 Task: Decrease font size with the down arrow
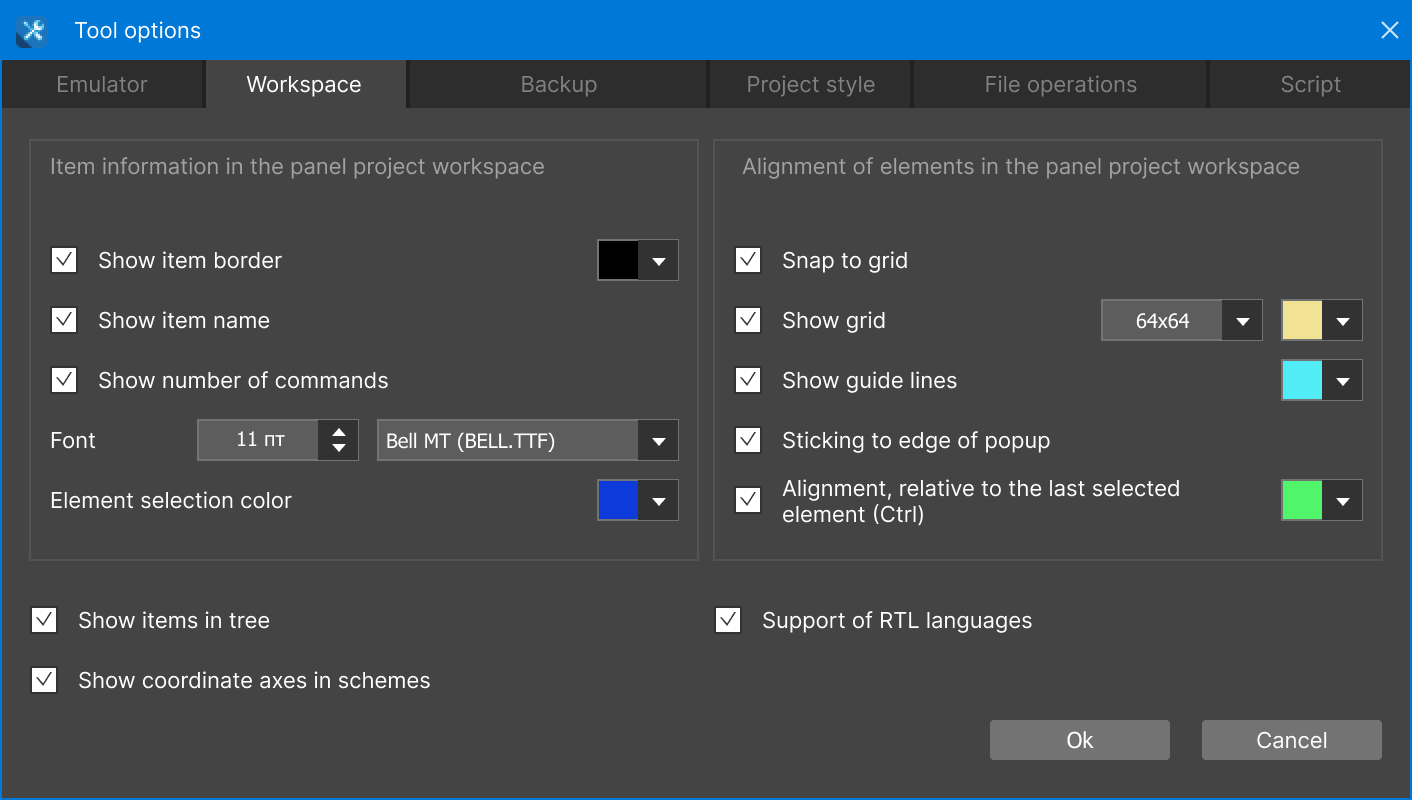339,449
